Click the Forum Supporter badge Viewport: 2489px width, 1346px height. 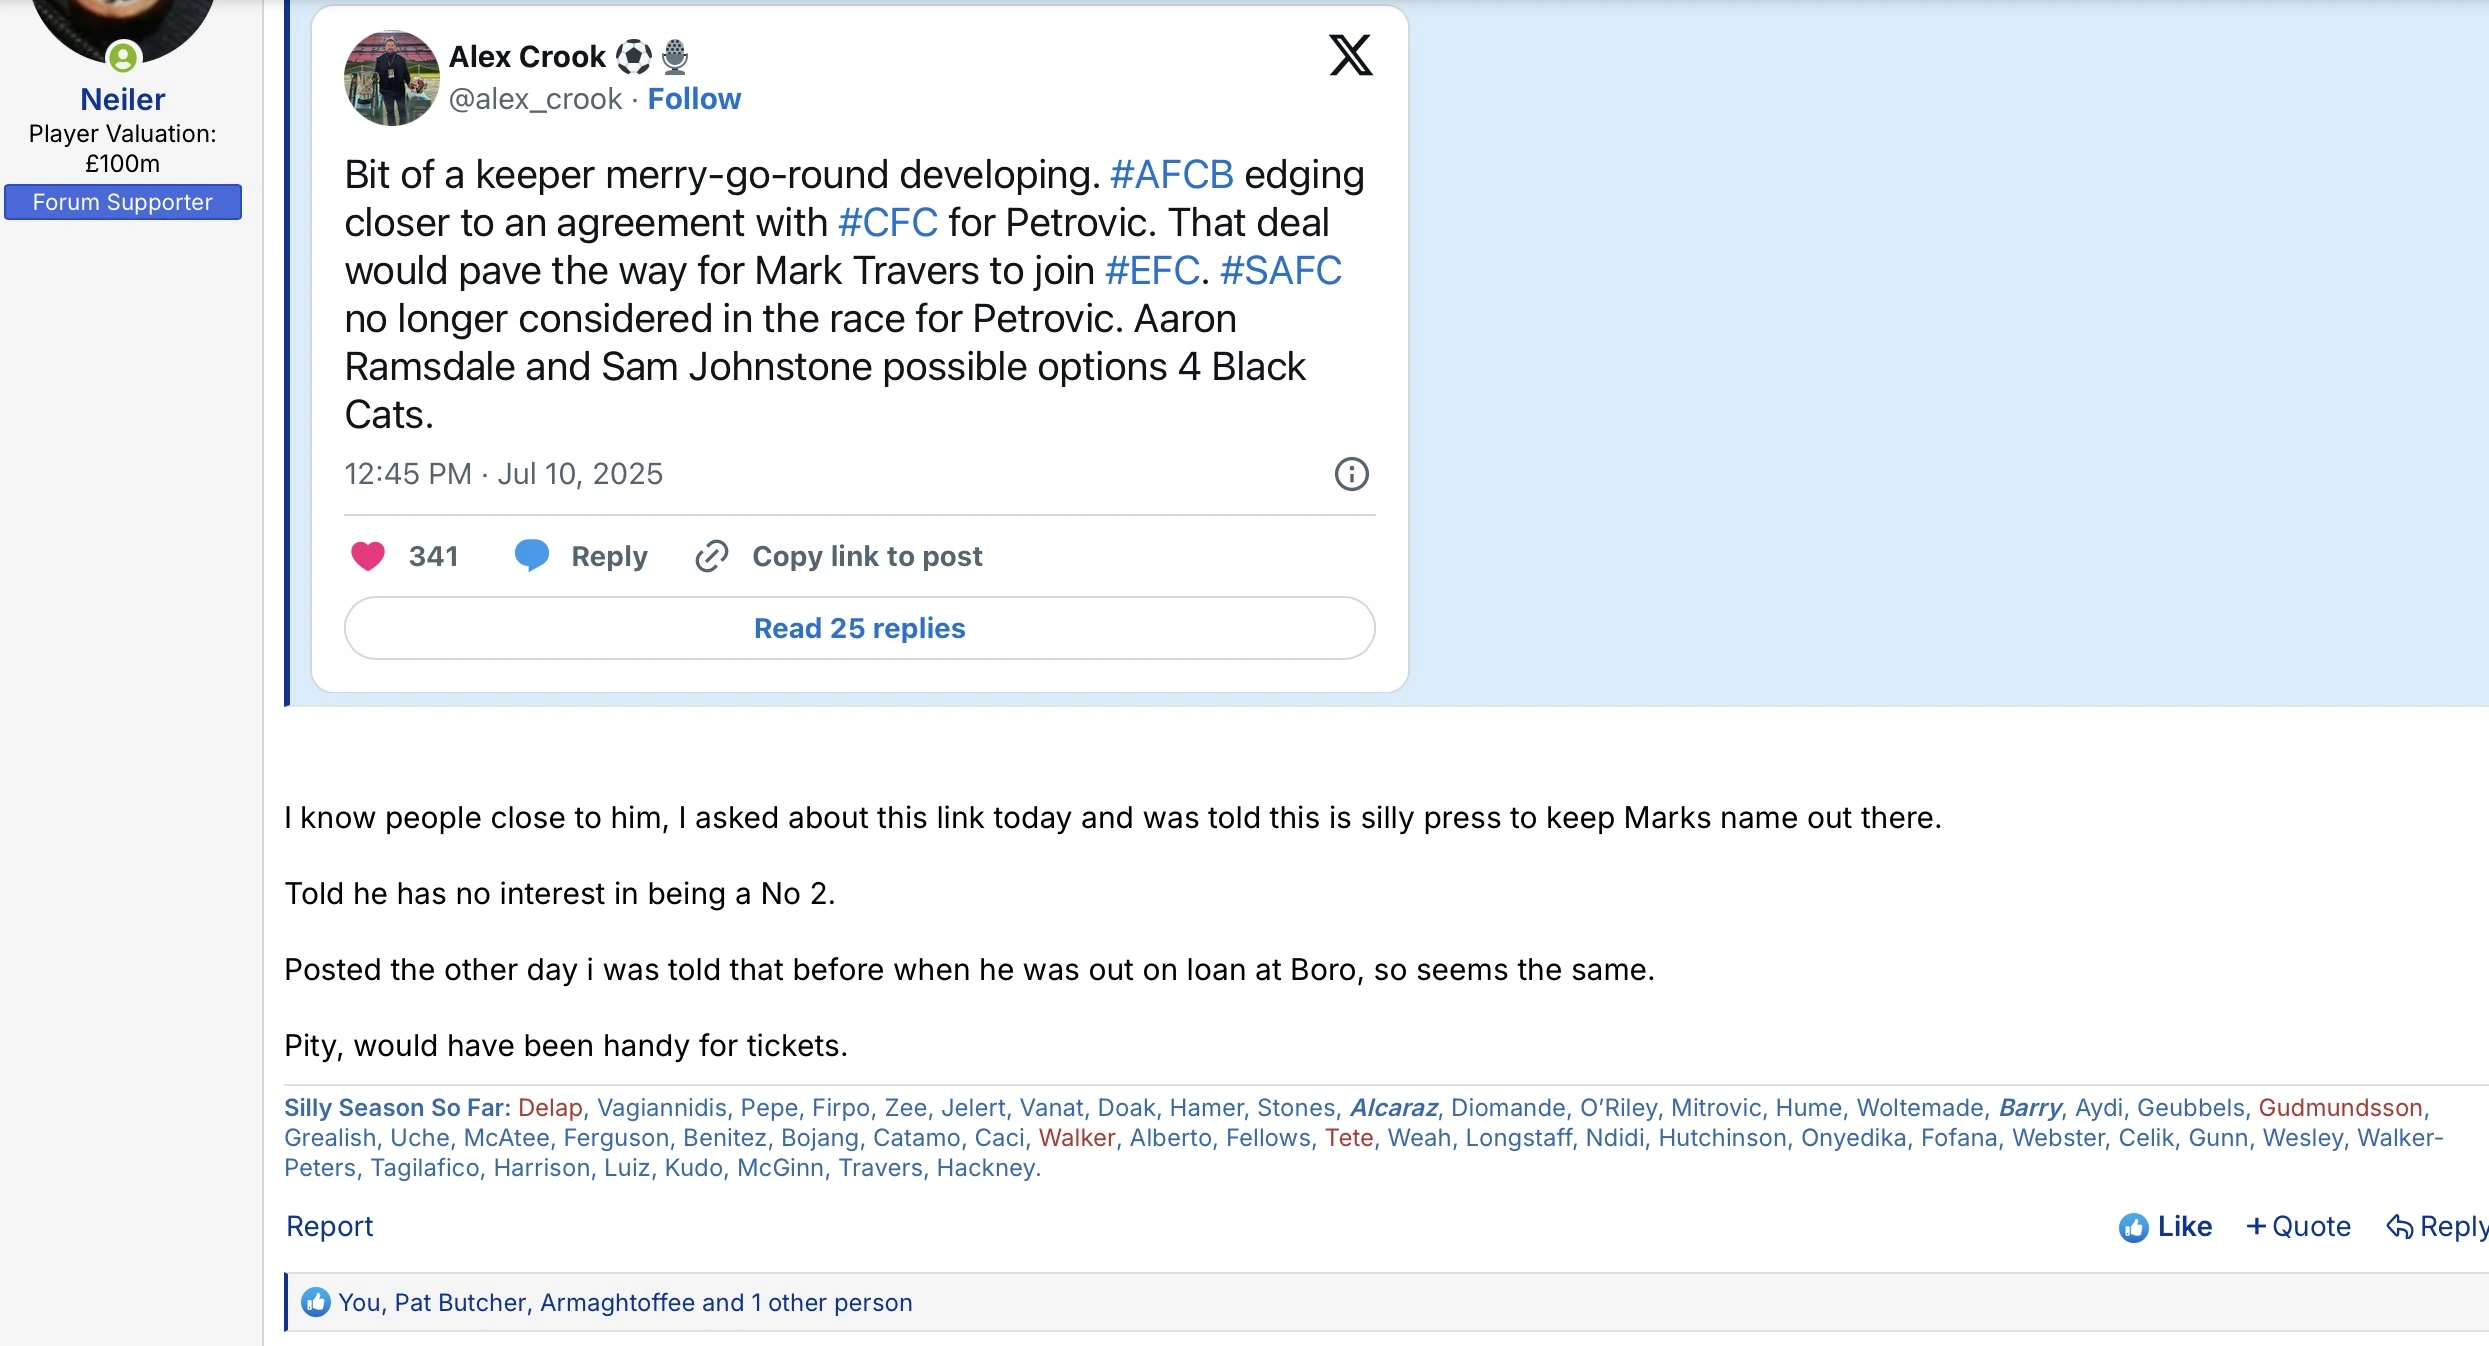[x=122, y=202]
